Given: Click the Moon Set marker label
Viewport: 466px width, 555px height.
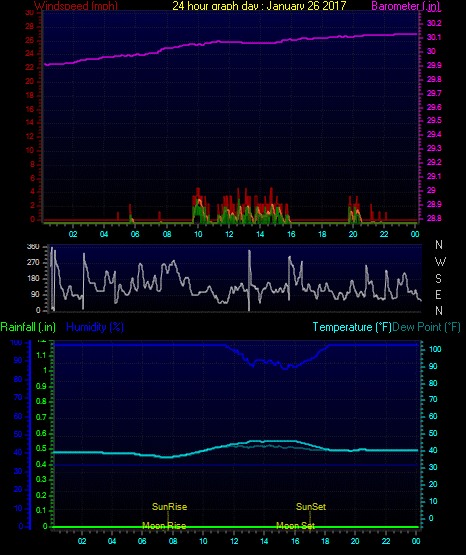Looking at the screenshot, I should coord(295,526).
